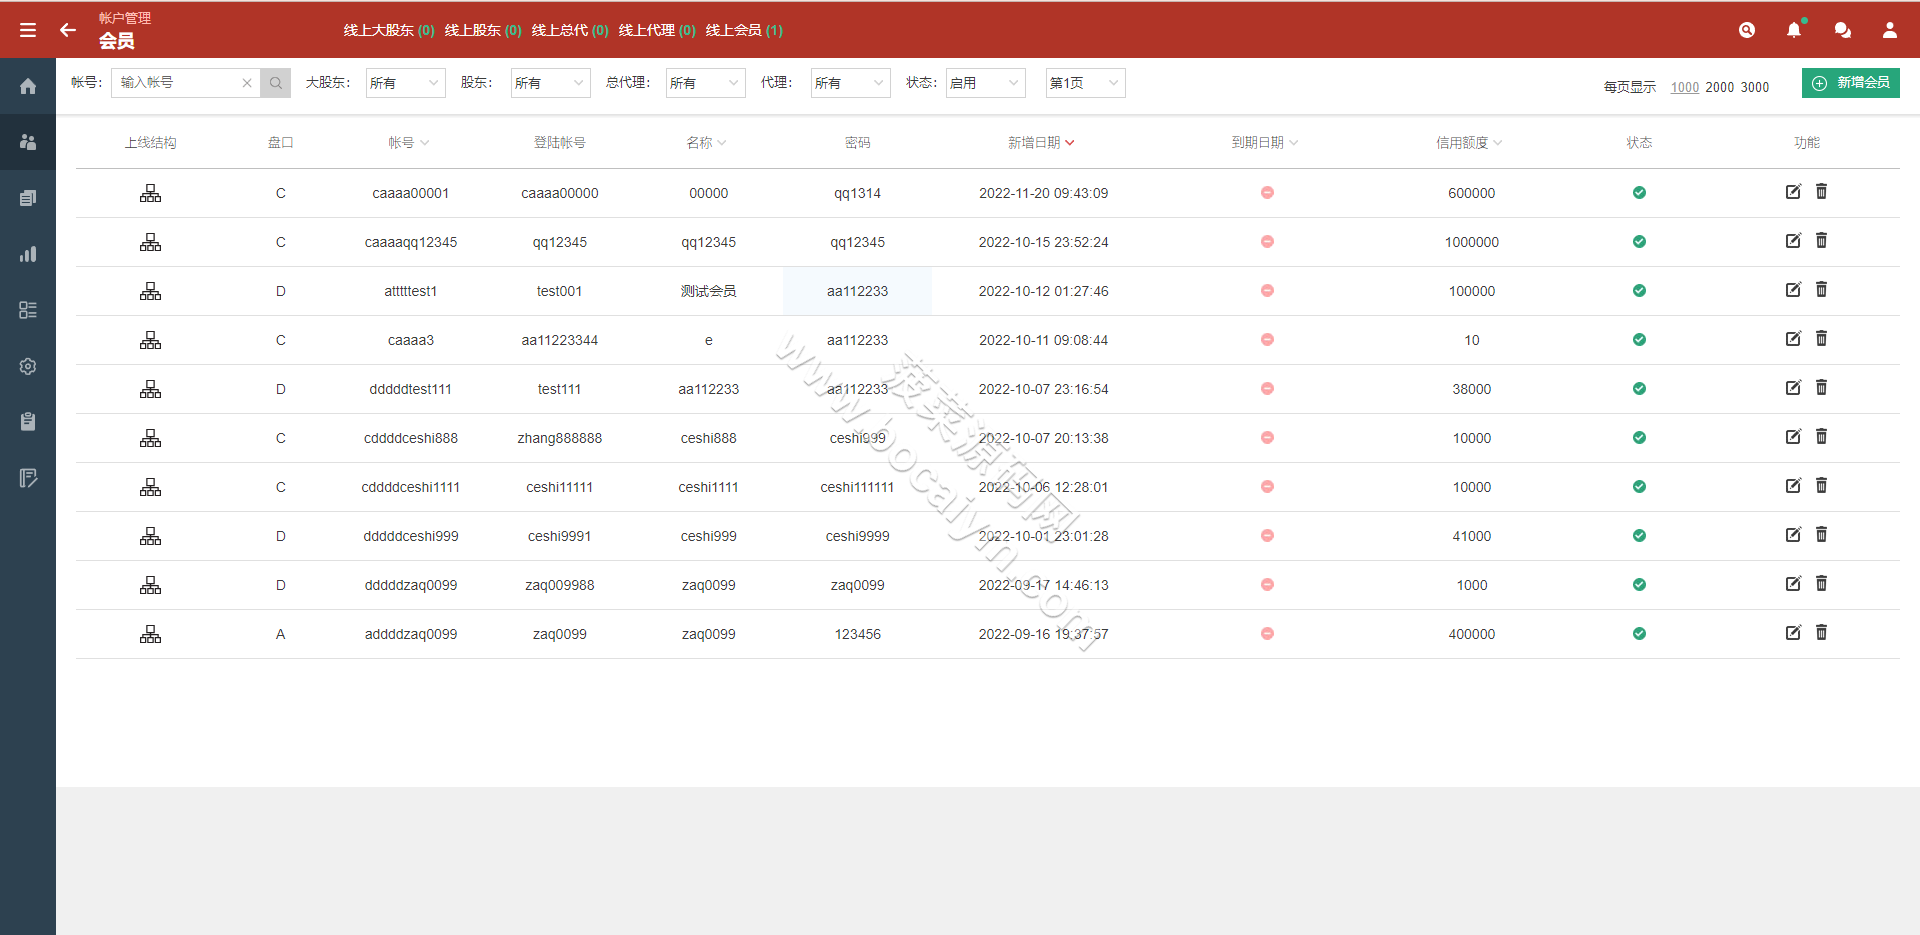Open the settings gear sidebar icon
The image size is (1920, 935).
click(x=28, y=366)
